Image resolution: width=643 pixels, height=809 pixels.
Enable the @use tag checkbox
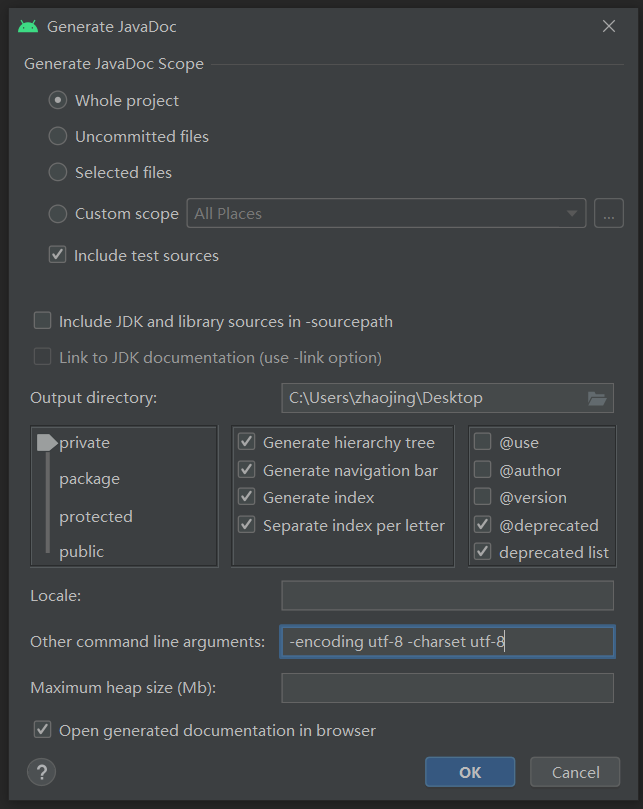coord(483,442)
